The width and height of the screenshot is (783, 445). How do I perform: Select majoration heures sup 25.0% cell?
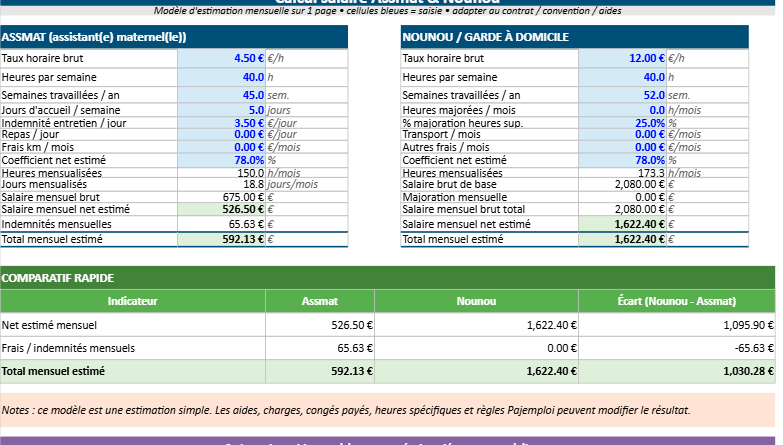(x=622, y=123)
